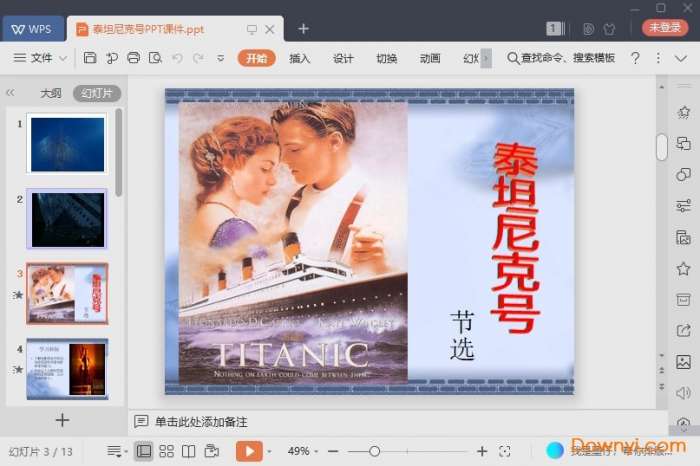
Task: Select slide 2 thumbnail
Action: tap(67, 218)
